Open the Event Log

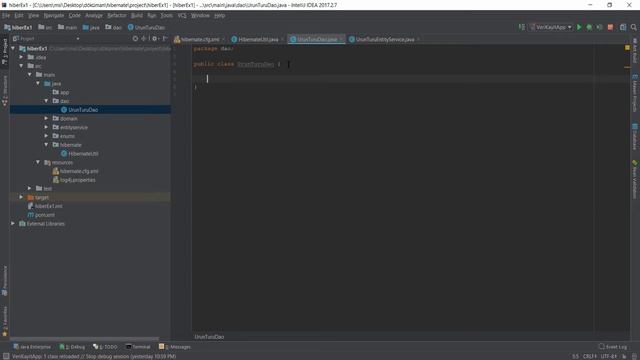click(613, 347)
